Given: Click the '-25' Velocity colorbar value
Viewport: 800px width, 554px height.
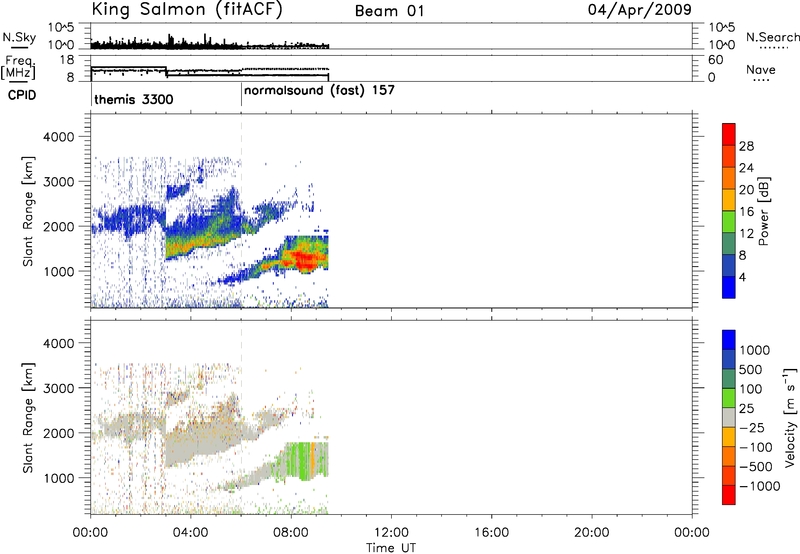Looking at the screenshot, I should point(752,428).
